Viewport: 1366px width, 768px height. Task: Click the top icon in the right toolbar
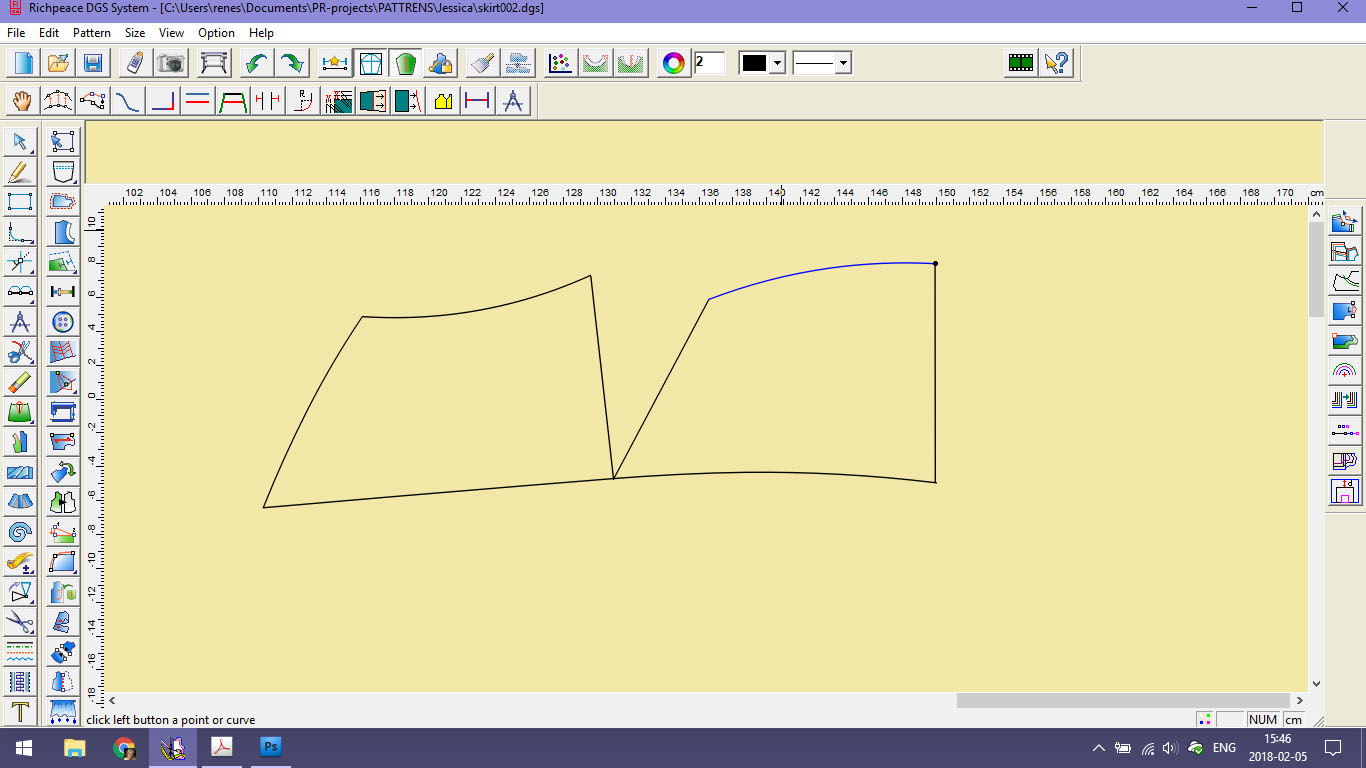coord(1345,221)
